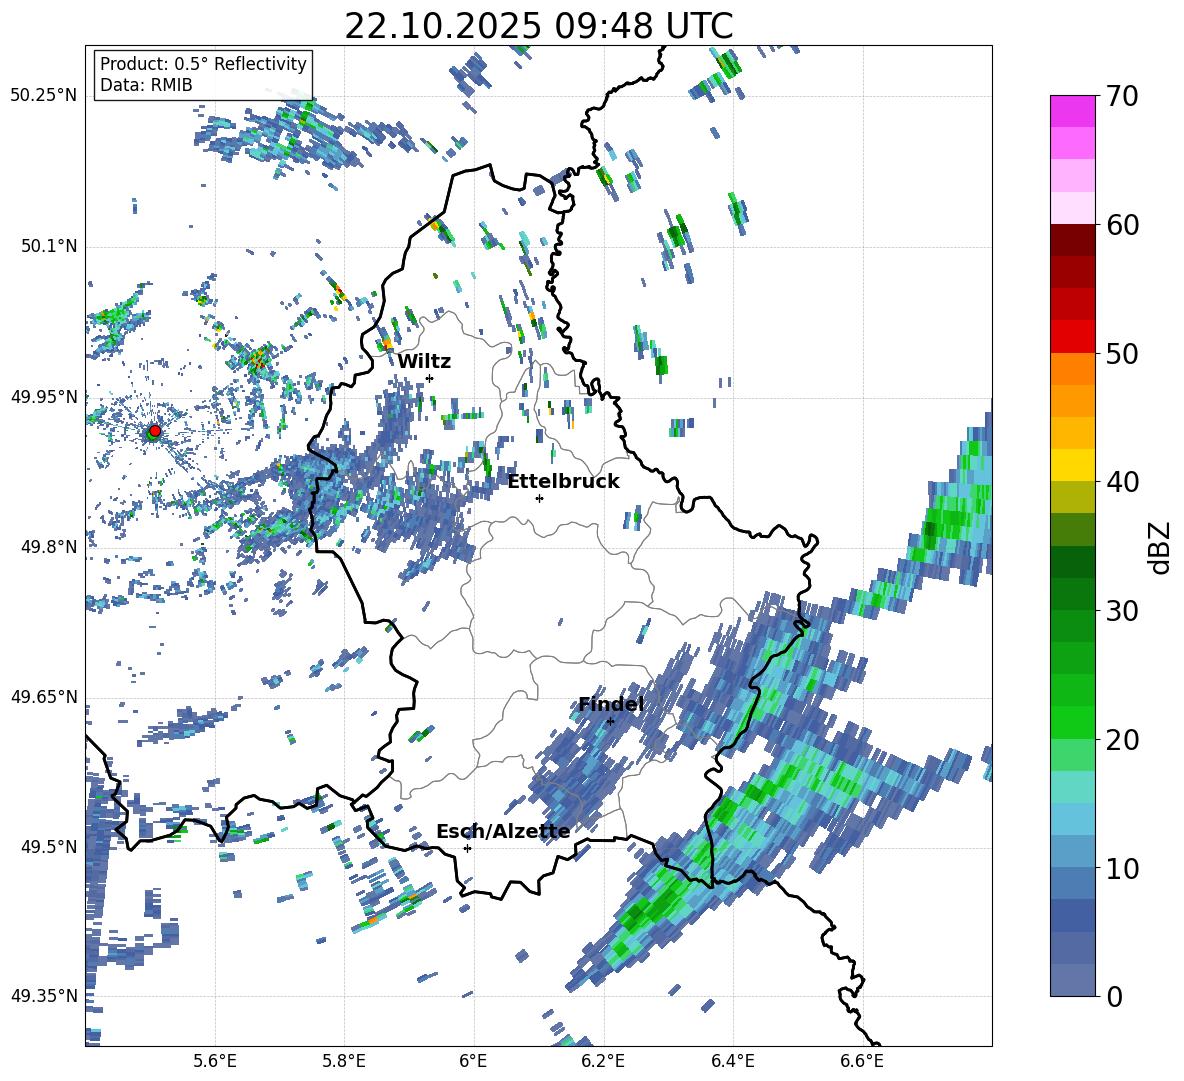Click the Ettelbruck station cross marker

point(539,498)
